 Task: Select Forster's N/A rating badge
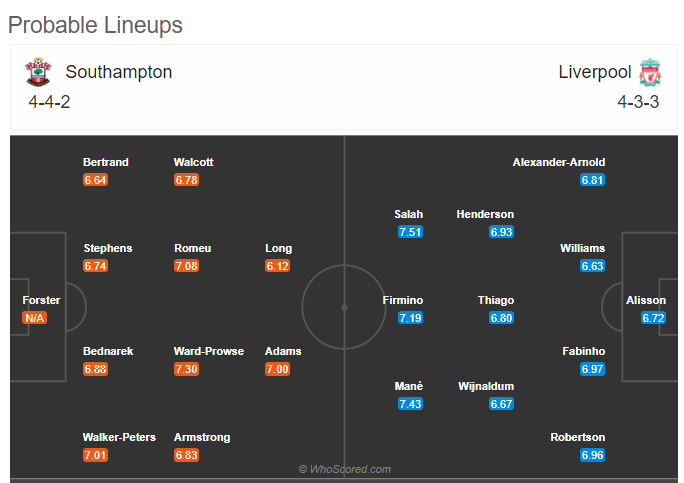pyautogui.click(x=34, y=318)
